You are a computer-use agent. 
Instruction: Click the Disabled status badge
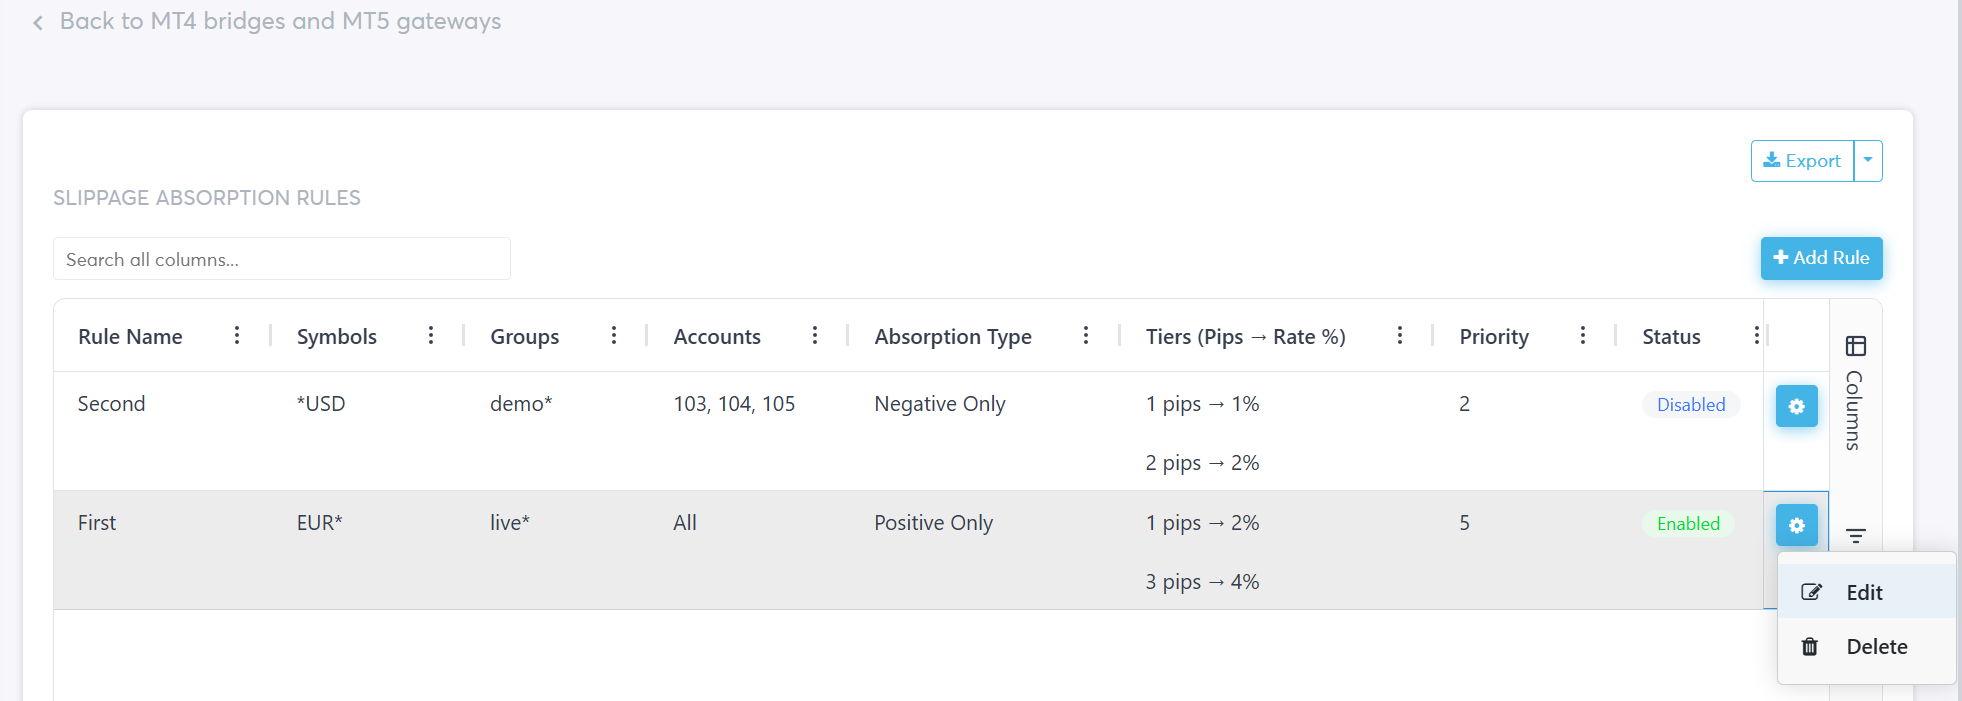click(1691, 405)
